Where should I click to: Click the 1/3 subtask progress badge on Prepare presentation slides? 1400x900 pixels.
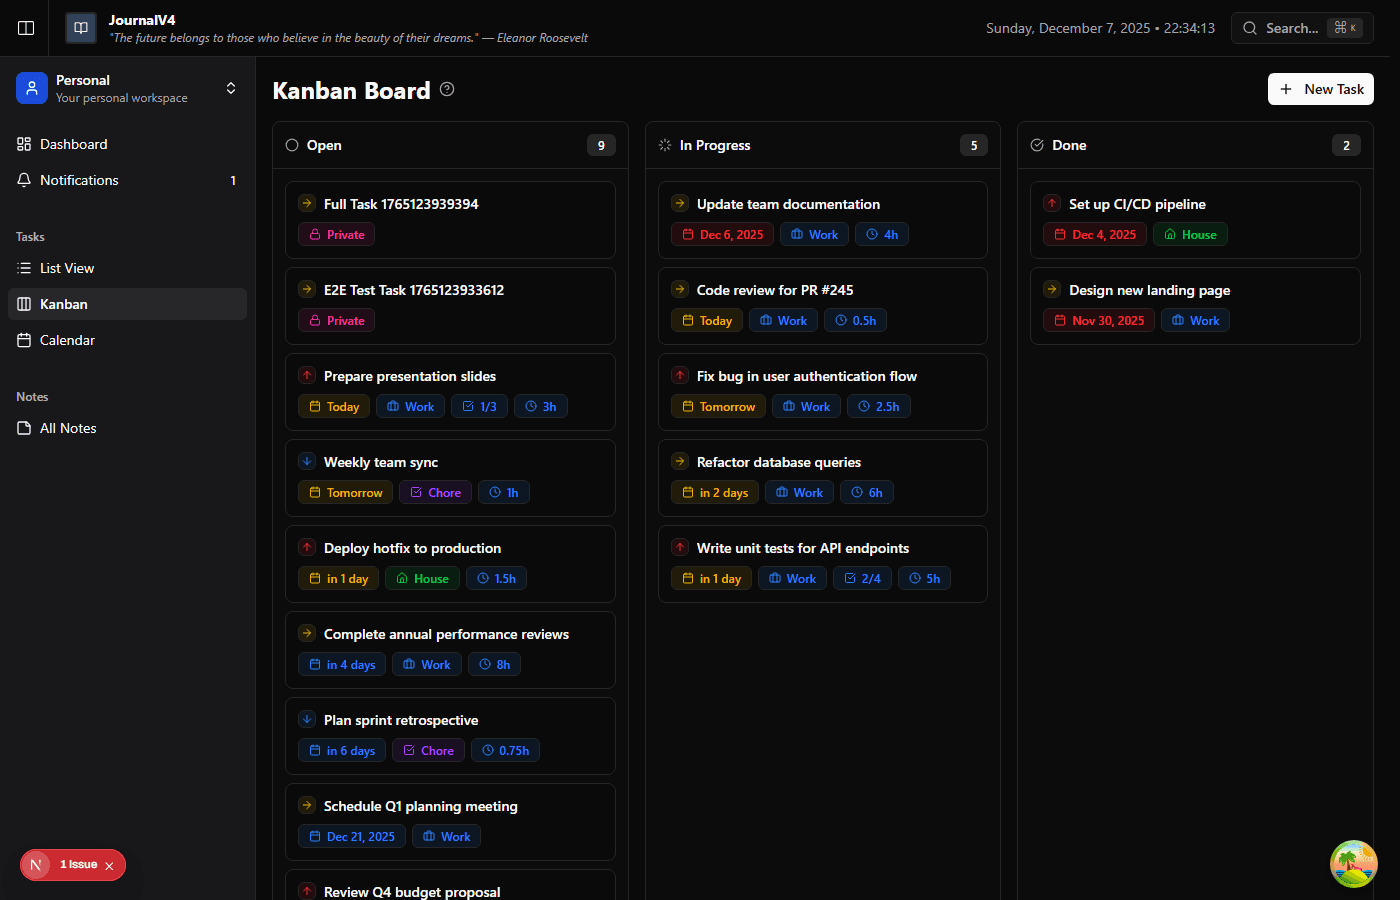(479, 406)
